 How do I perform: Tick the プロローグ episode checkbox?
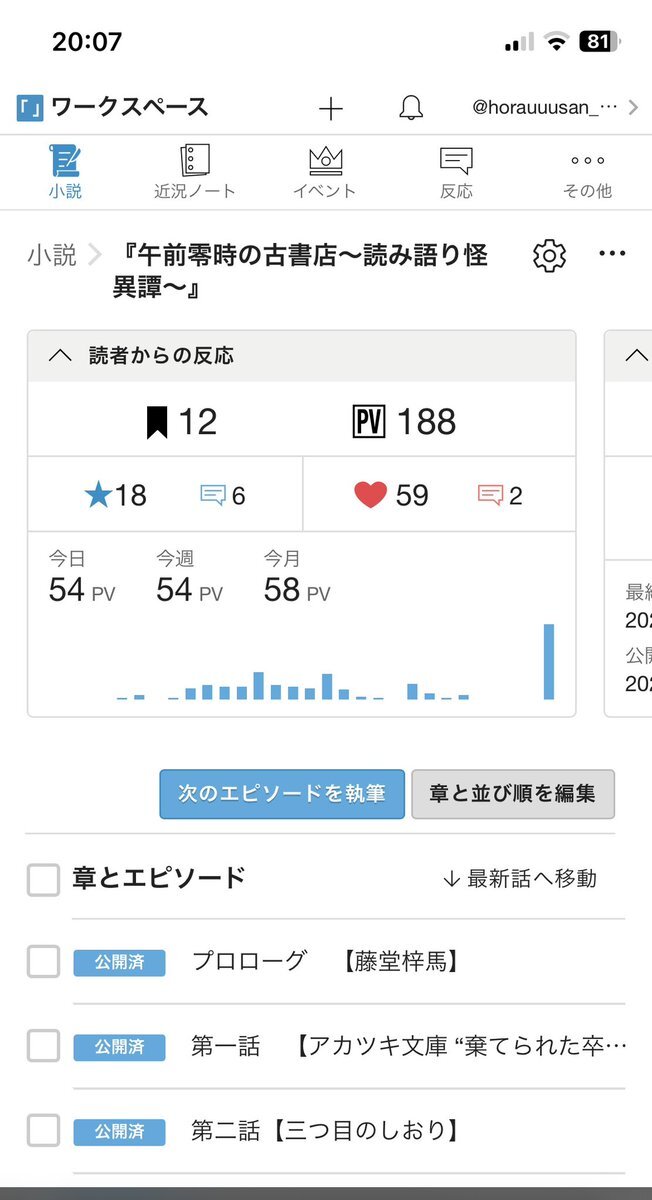pyautogui.click(x=43, y=962)
